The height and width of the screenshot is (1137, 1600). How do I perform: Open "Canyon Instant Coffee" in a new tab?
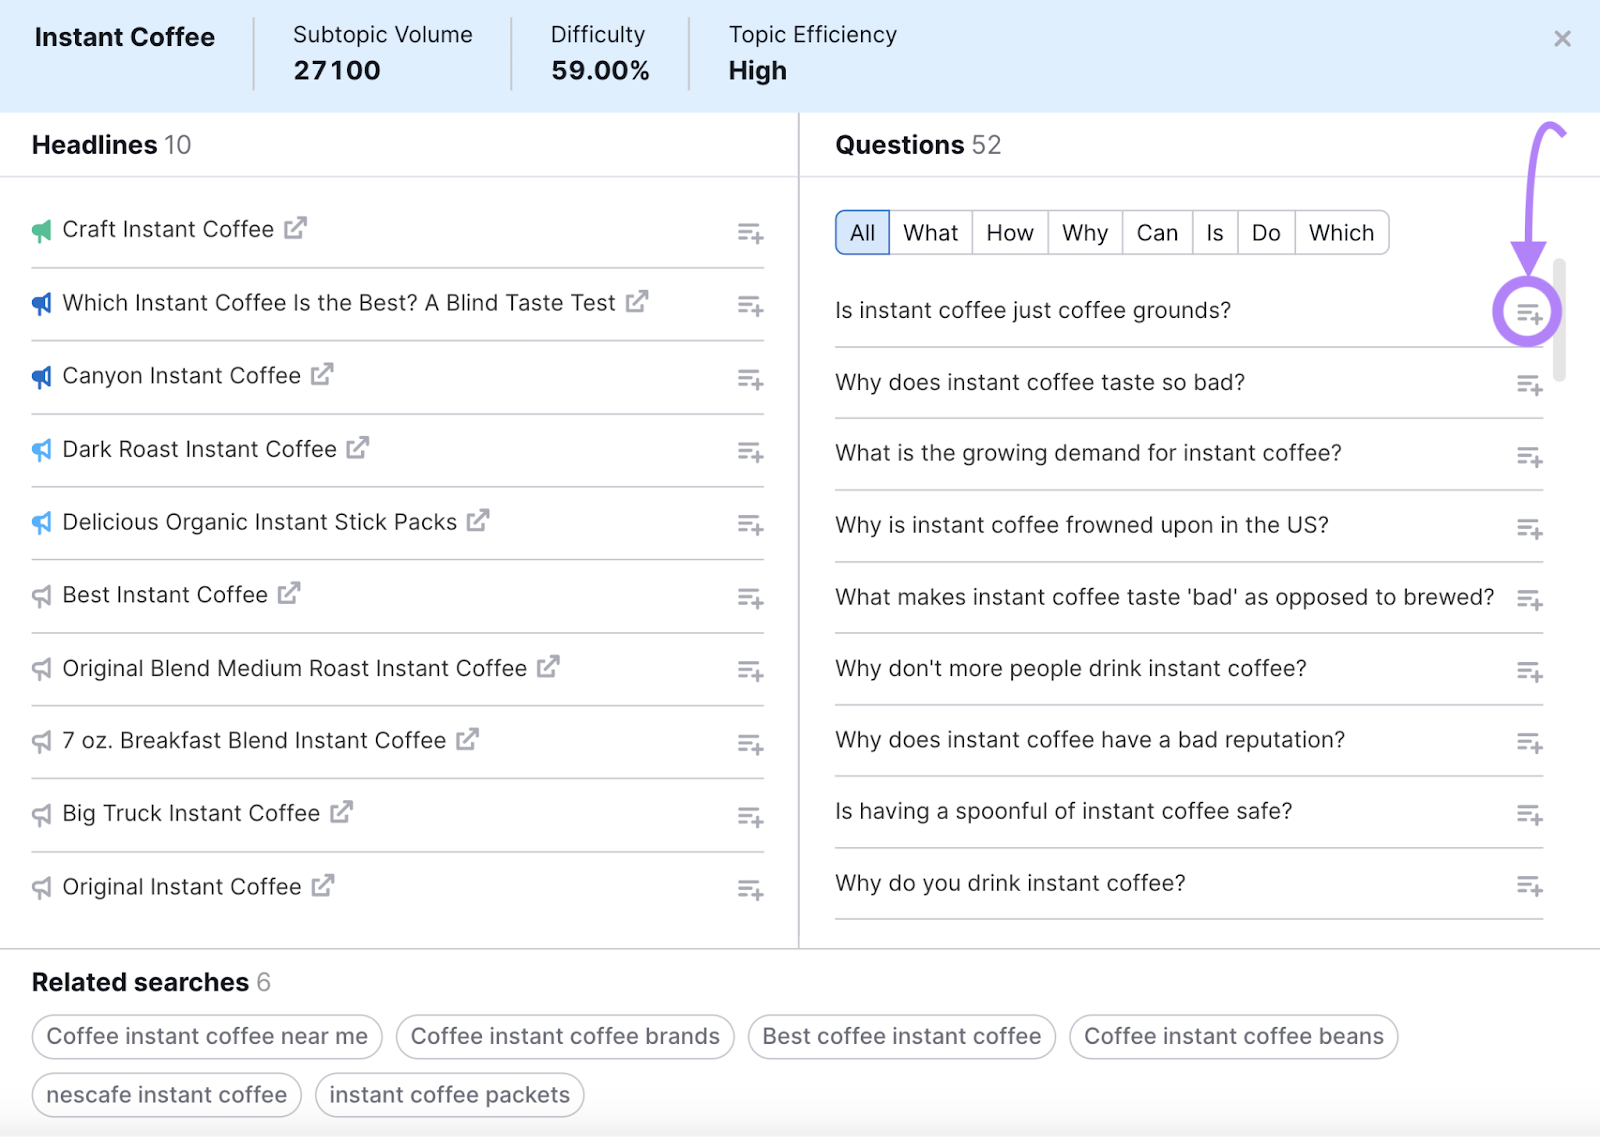coord(322,374)
